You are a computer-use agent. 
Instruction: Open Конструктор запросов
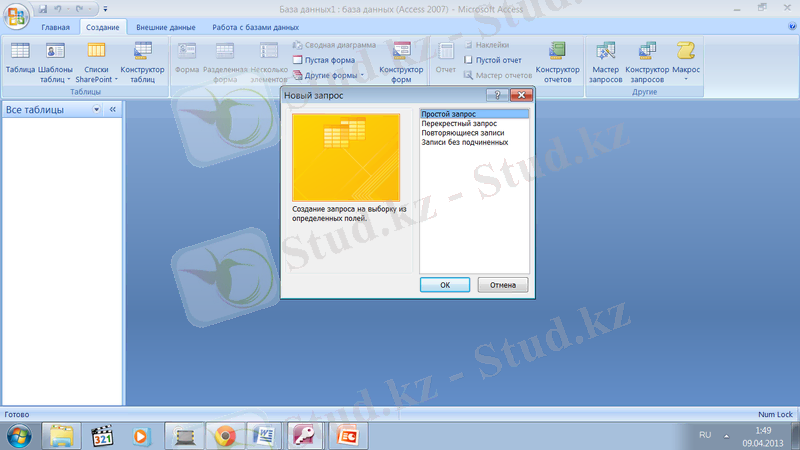tap(647, 62)
